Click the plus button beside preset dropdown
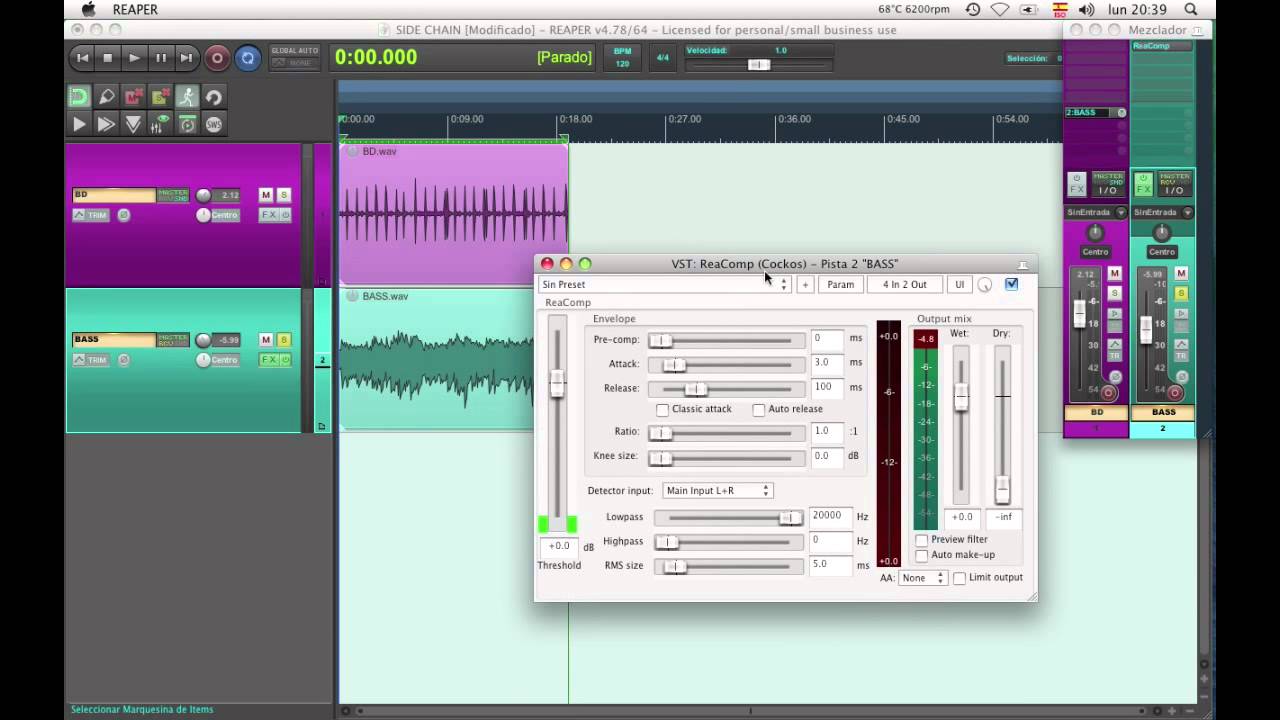The image size is (1280, 720). [804, 285]
